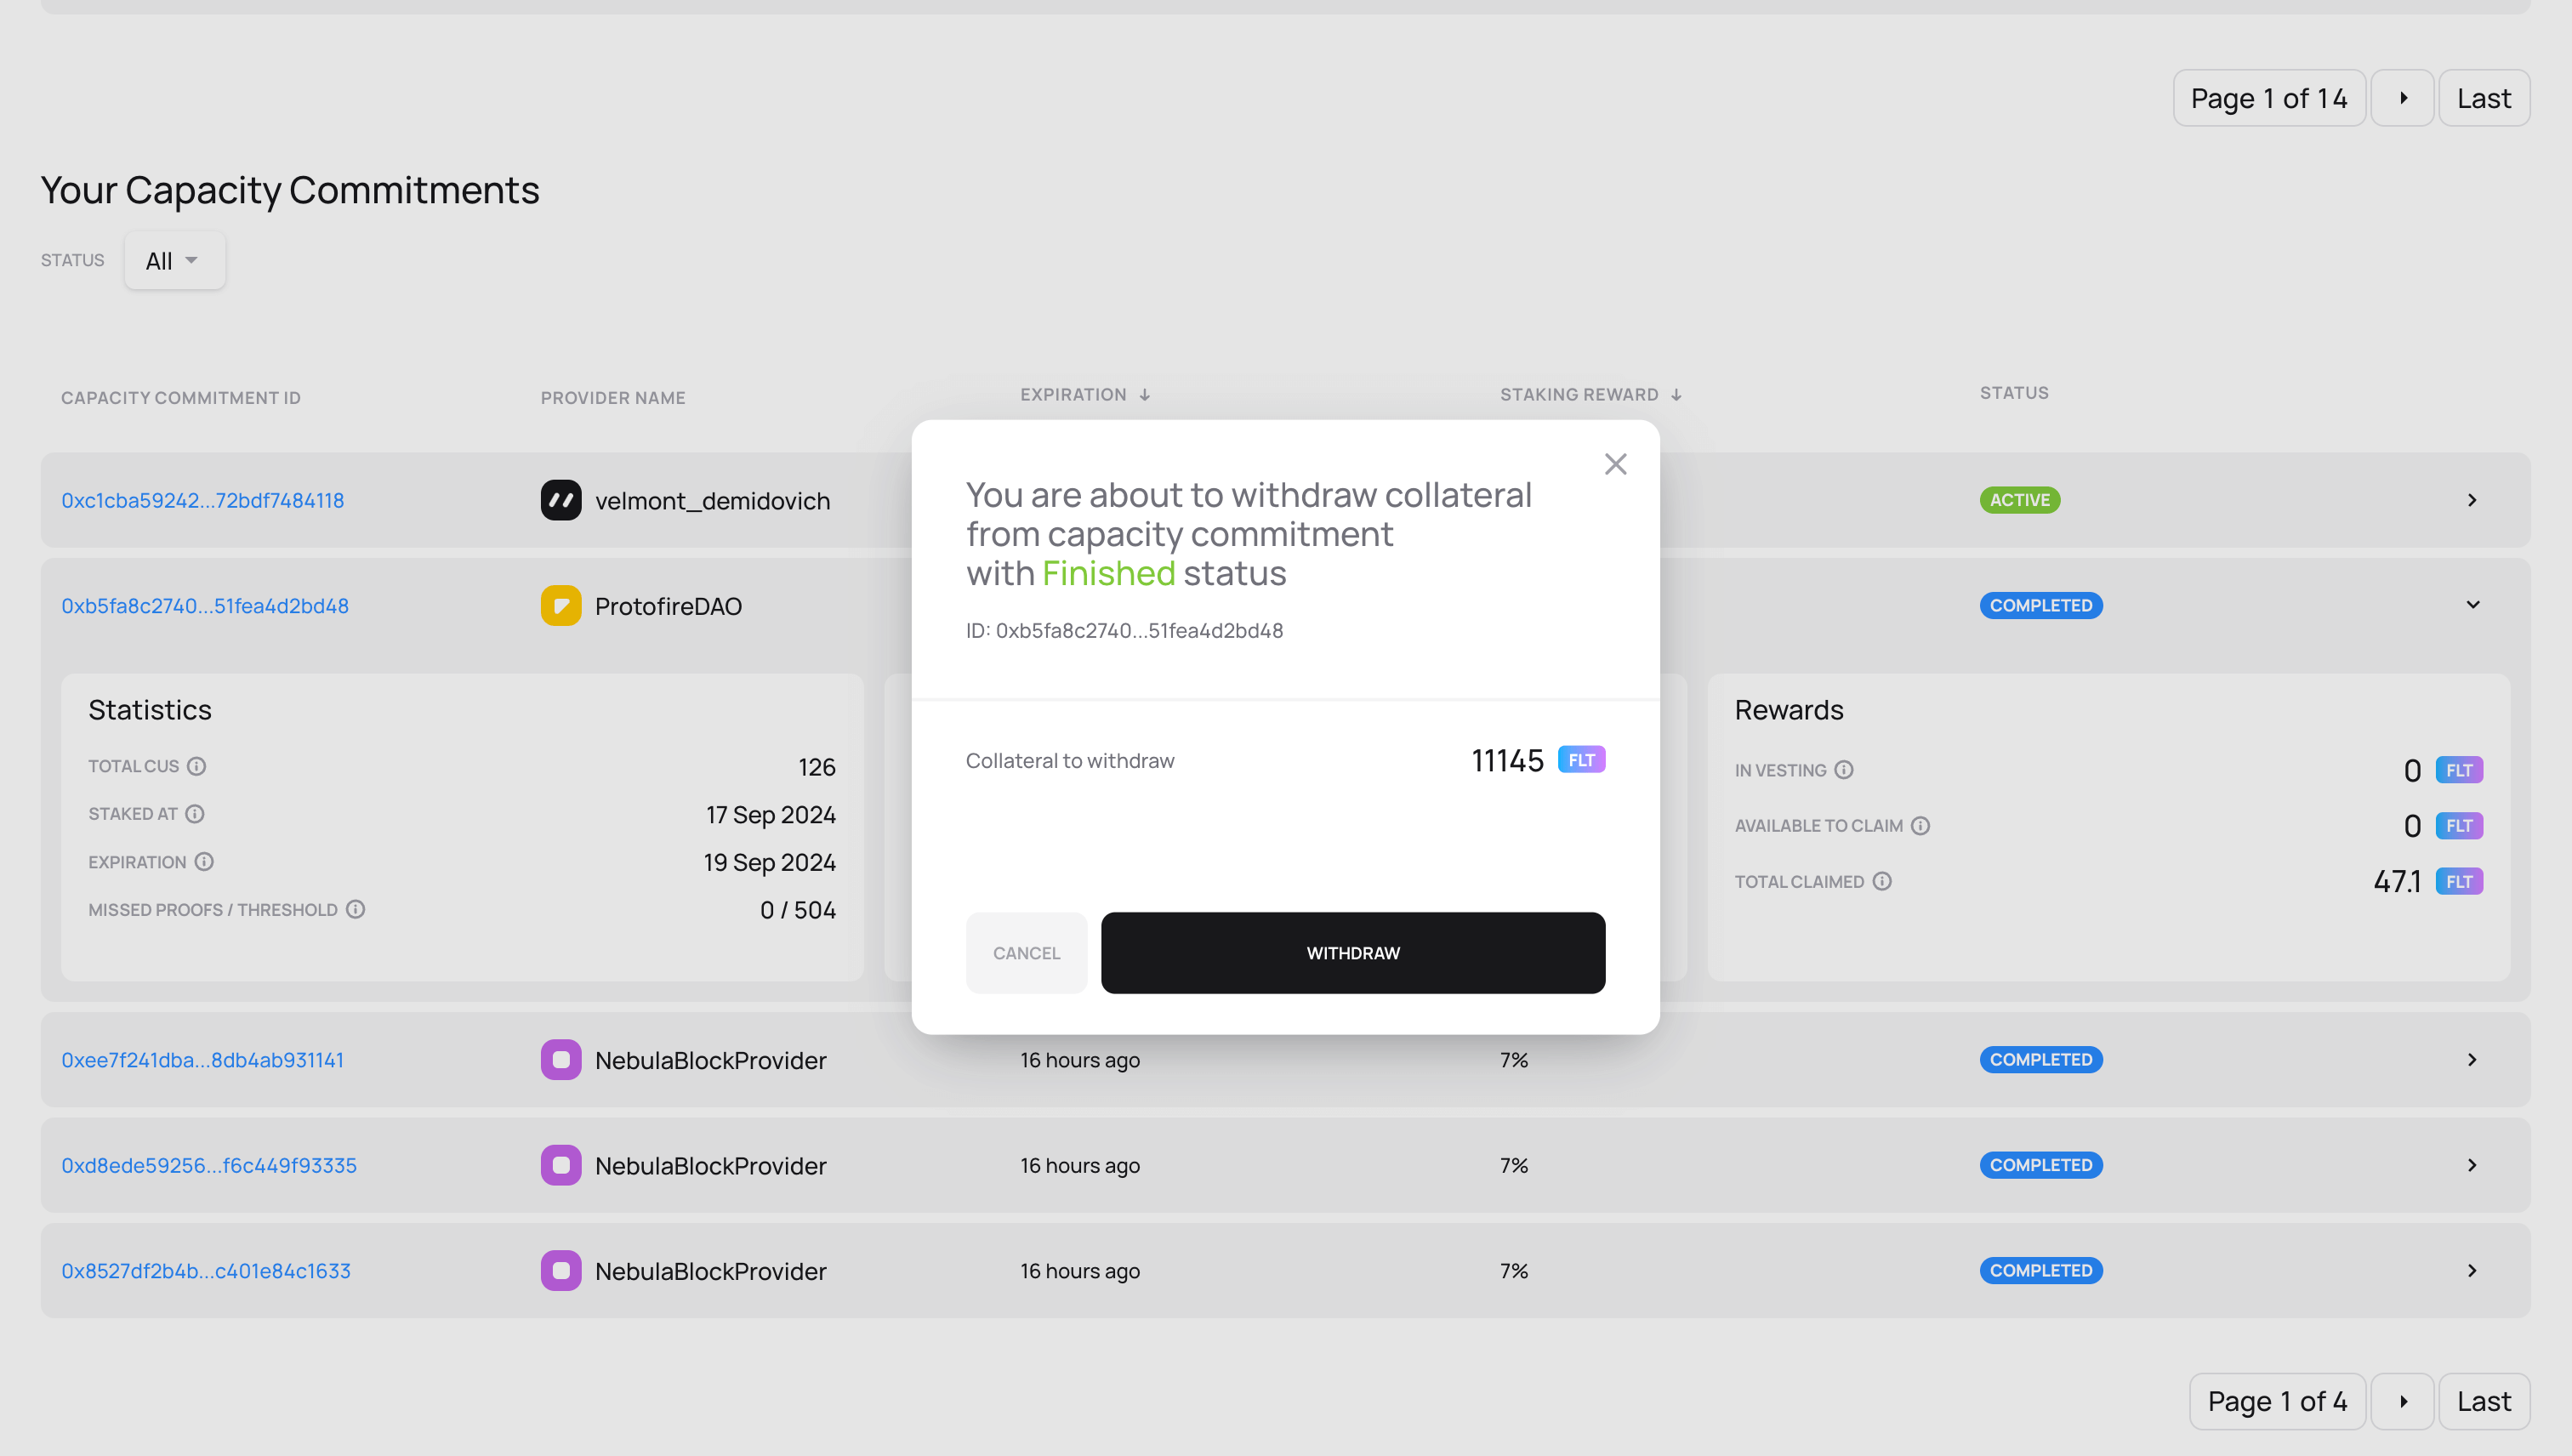Image resolution: width=2572 pixels, height=1456 pixels.
Task: Click NebulaBlockProvider logo in 0xd8ede59256 row
Action: [561, 1165]
